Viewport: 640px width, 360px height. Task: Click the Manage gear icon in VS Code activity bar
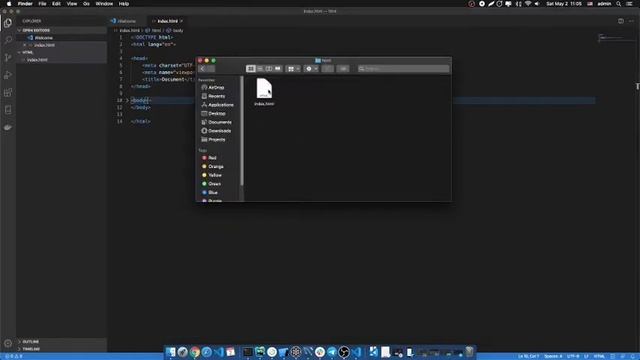[x=8, y=343]
